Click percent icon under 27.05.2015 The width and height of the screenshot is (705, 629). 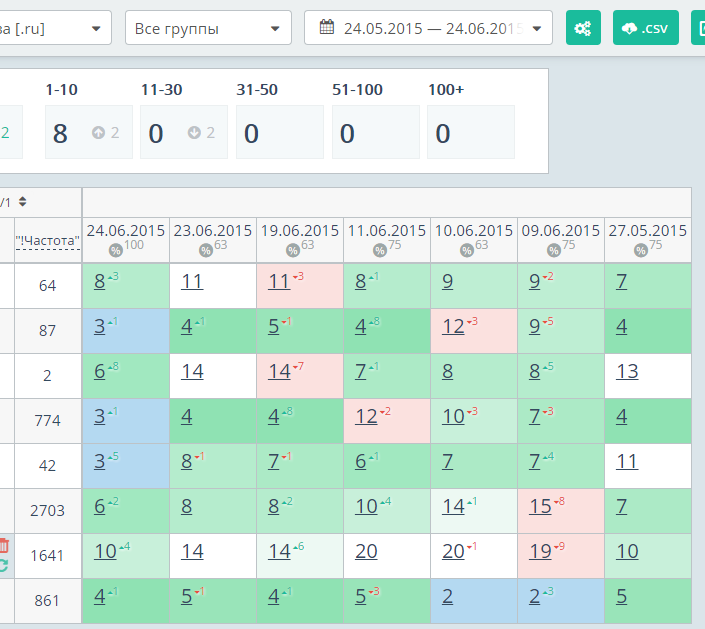click(x=641, y=250)
